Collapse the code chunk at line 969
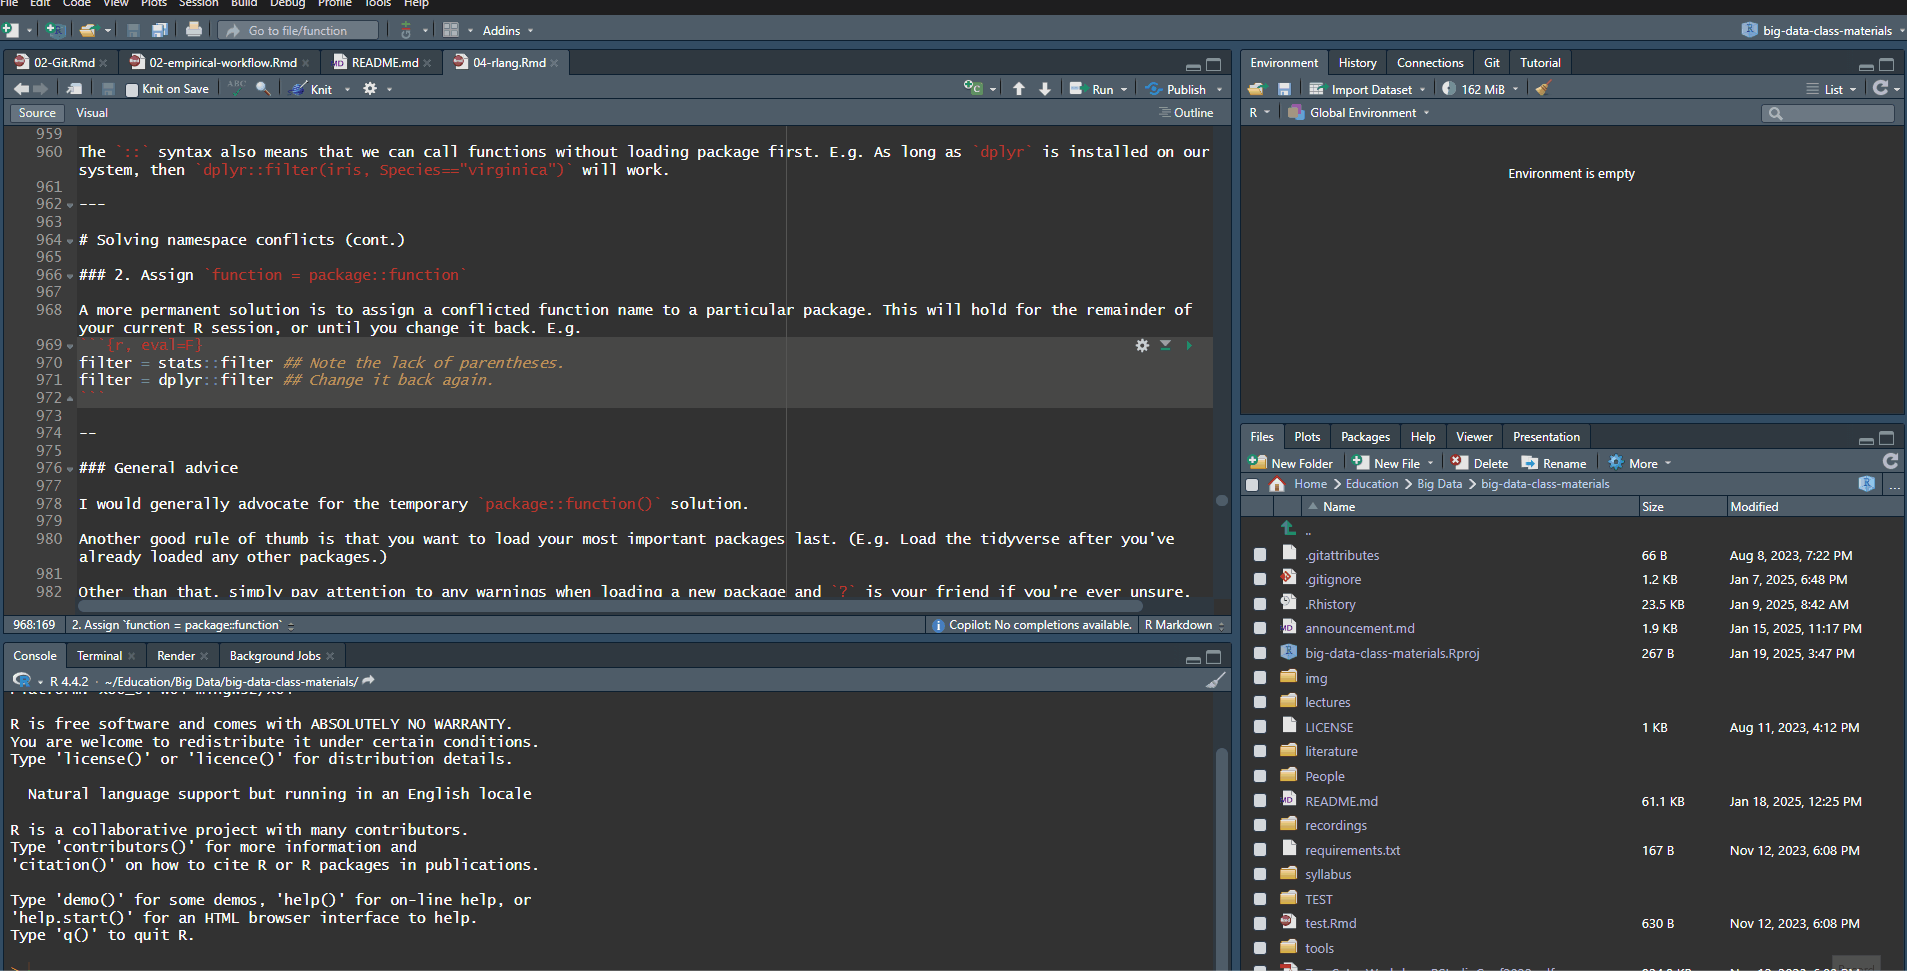The width and height of the screenshot is (1907, 971). [x=70, y=346]
